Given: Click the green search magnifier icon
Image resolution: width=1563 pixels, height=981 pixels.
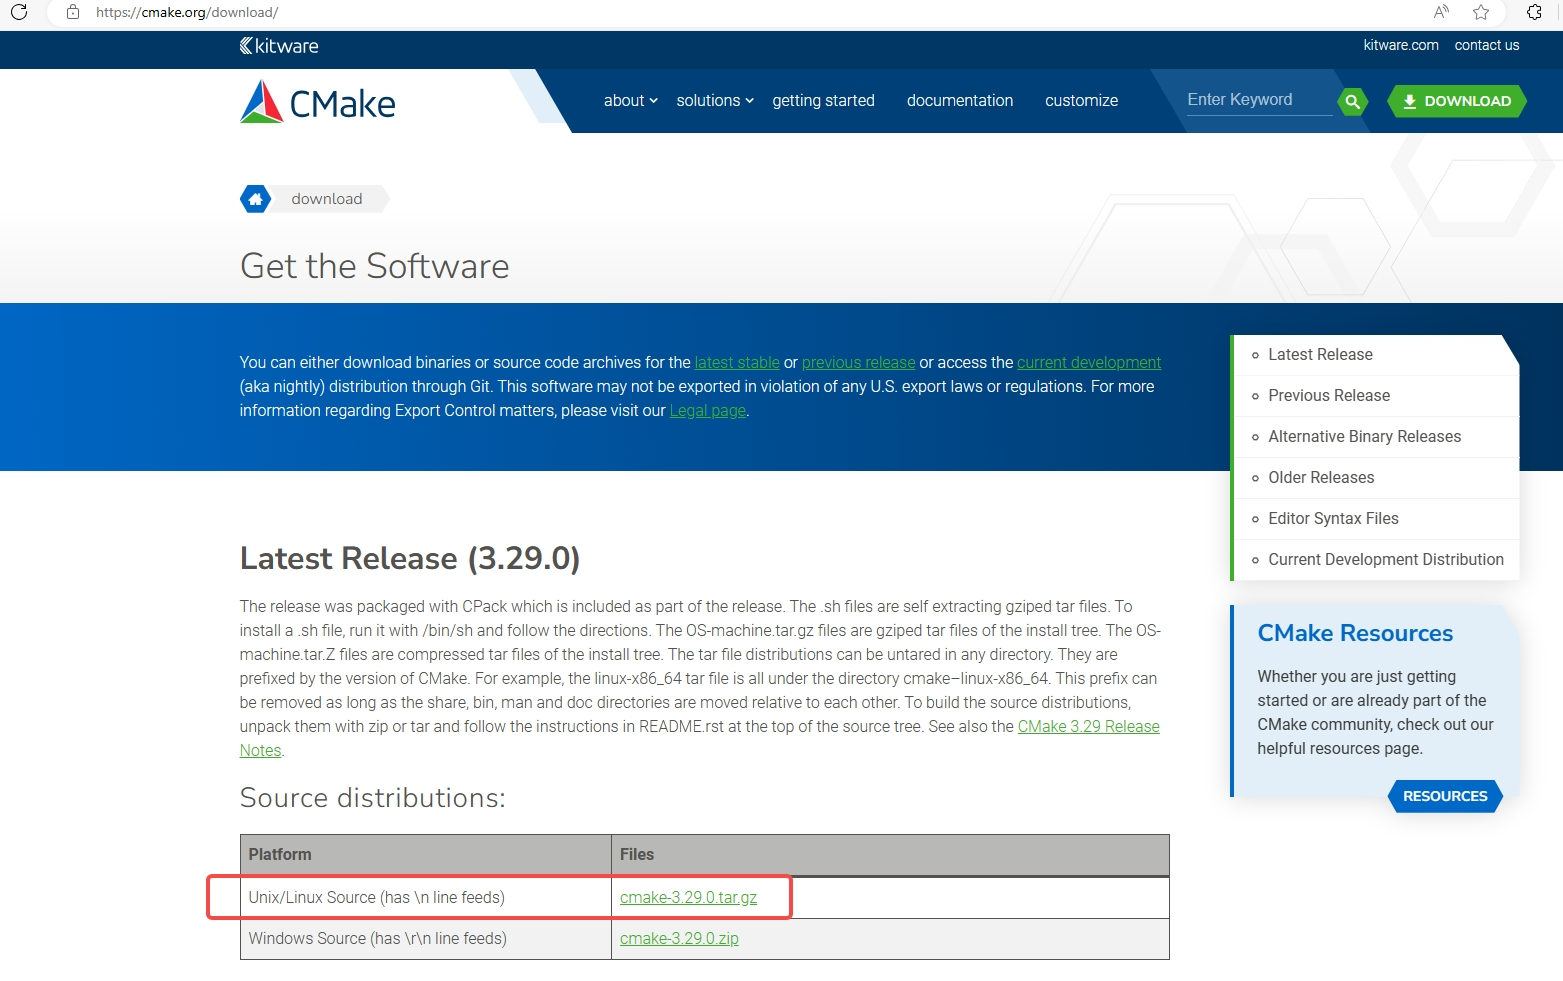Looking at the screenshot, I should pos(1352,101).
